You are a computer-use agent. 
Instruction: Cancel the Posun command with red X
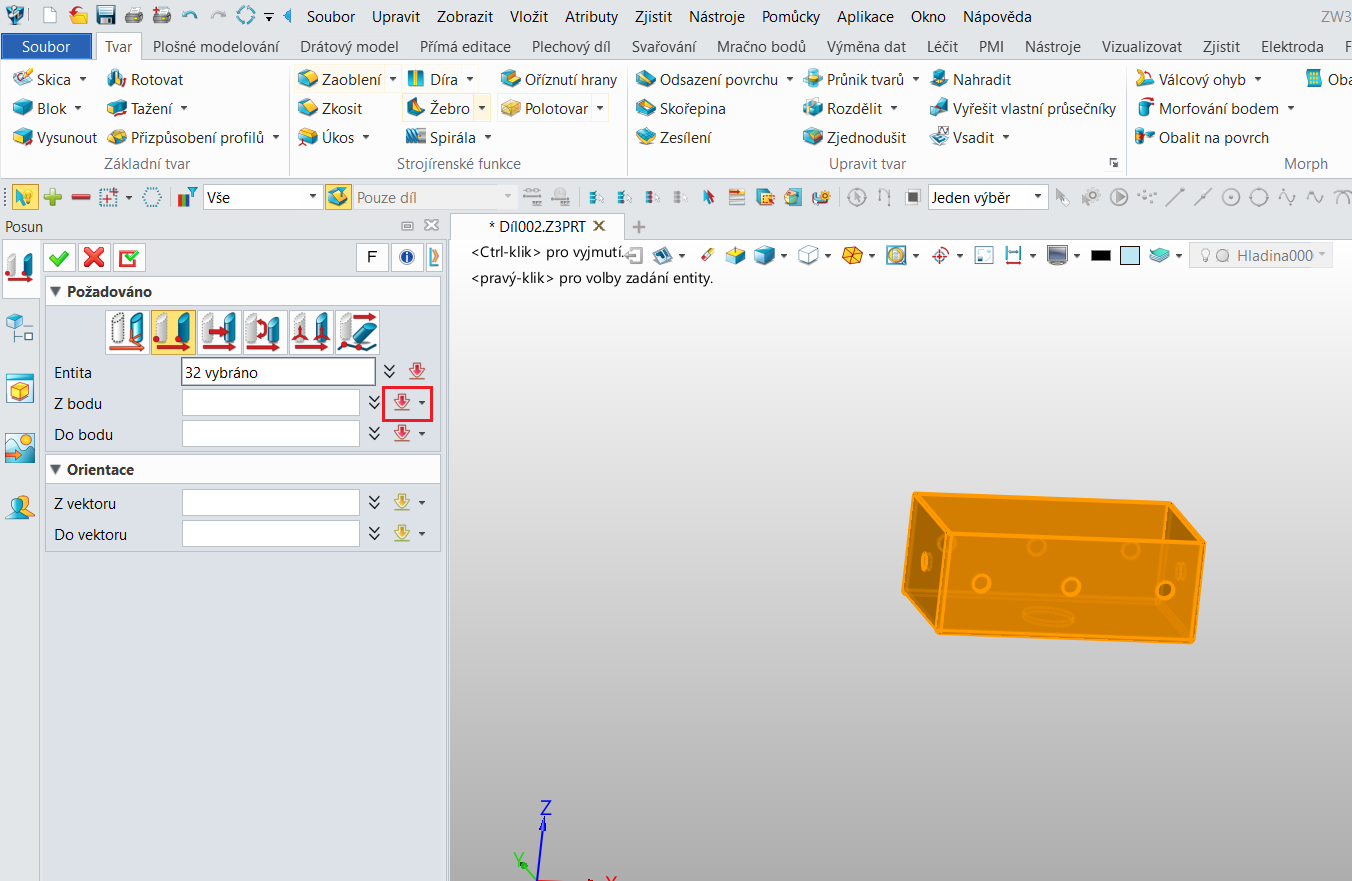(94, 258)
